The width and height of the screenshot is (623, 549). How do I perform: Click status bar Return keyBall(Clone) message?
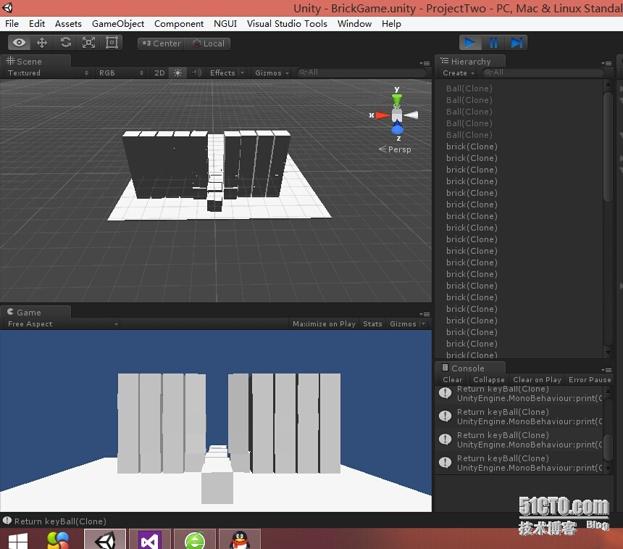tap(60, 521)
